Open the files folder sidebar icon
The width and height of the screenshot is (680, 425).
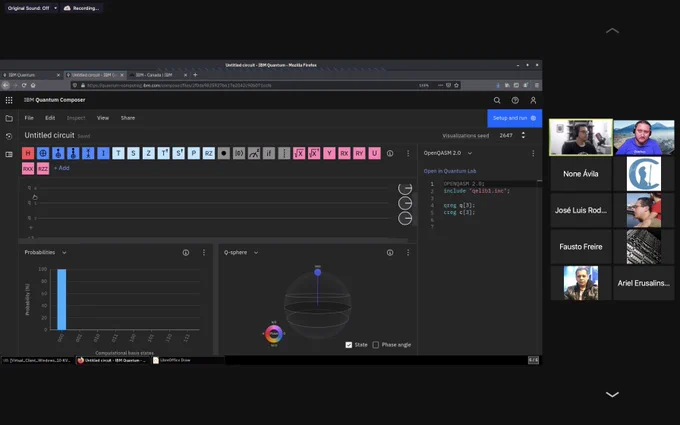(x=9, y=118)
